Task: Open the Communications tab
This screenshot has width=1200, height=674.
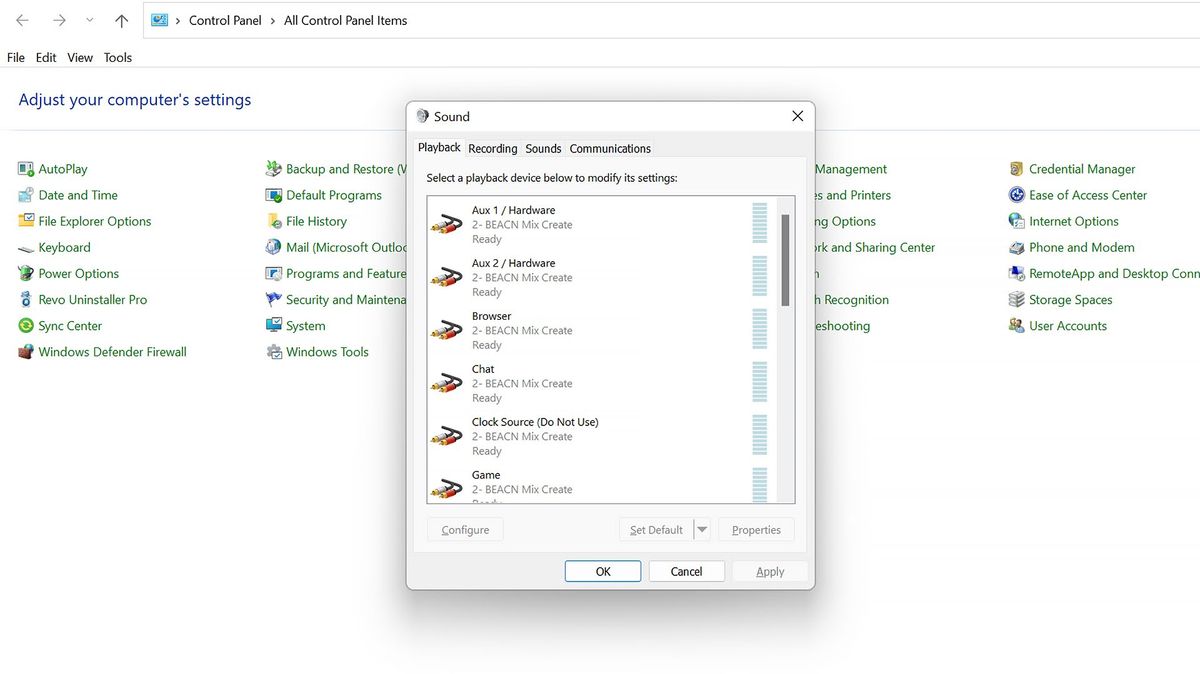Action: [x=610, y=148]
